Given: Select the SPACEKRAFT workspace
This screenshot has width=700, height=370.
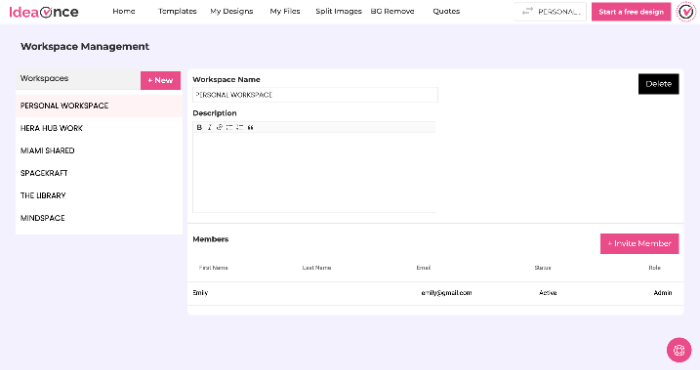Looking at the screenshot, I should [x=99, y=173].
